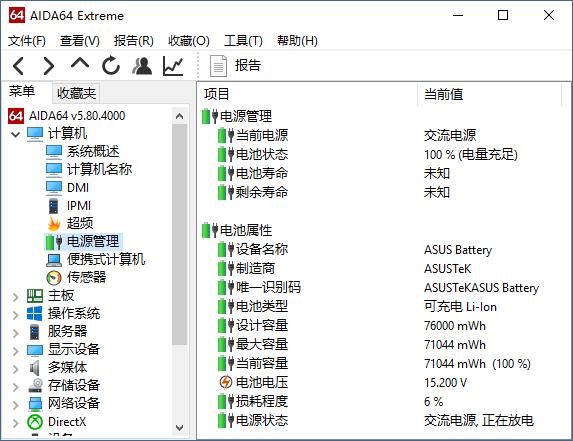Open the graph chart toolbar icon

tap(173, 66)
